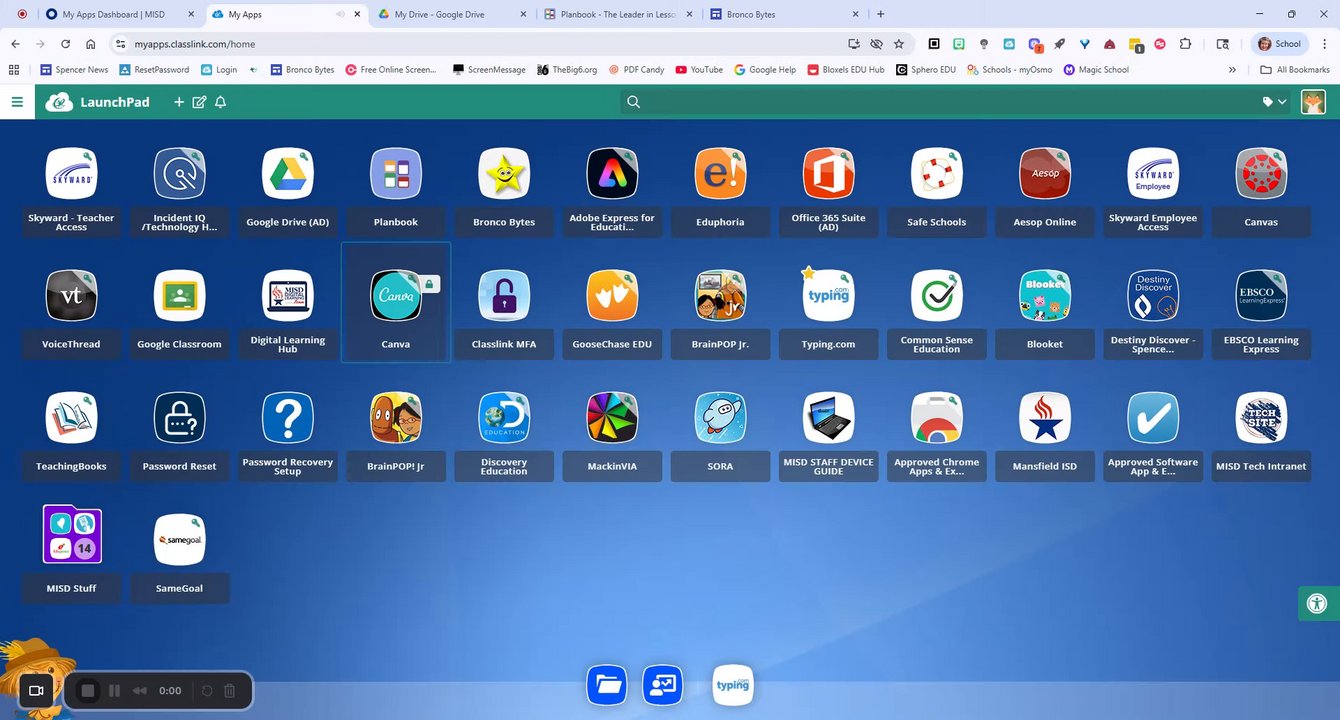Switch to Bronco Bytes browser tab

click(782, 14)
